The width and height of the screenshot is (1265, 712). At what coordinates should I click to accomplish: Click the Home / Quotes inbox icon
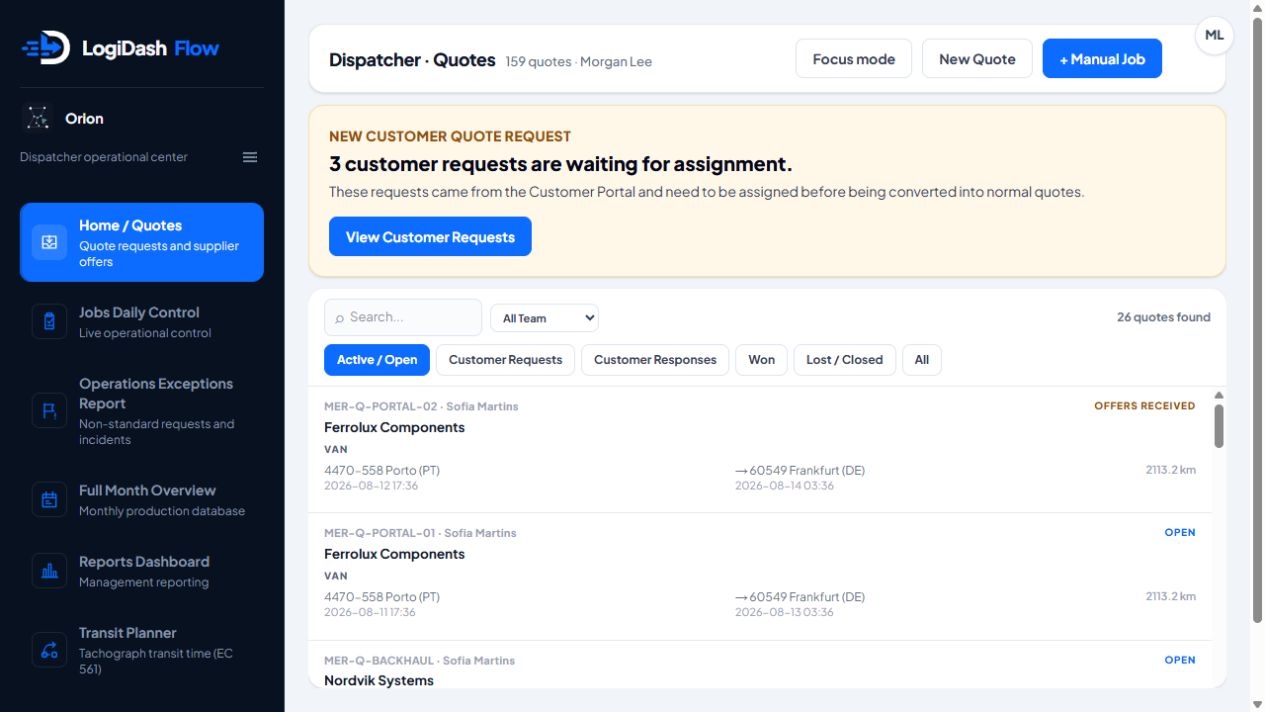coord(49,242)
